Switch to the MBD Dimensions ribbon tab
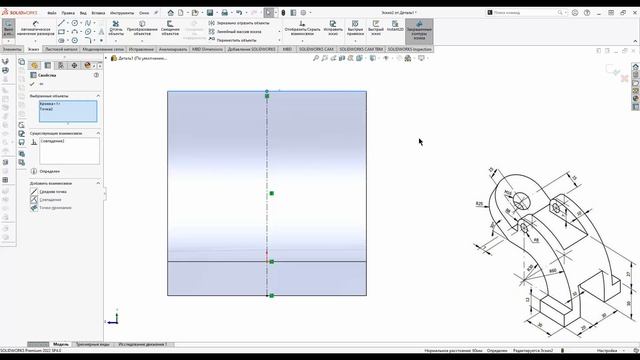This screenshot has width=640, height=360. [207, 49]
